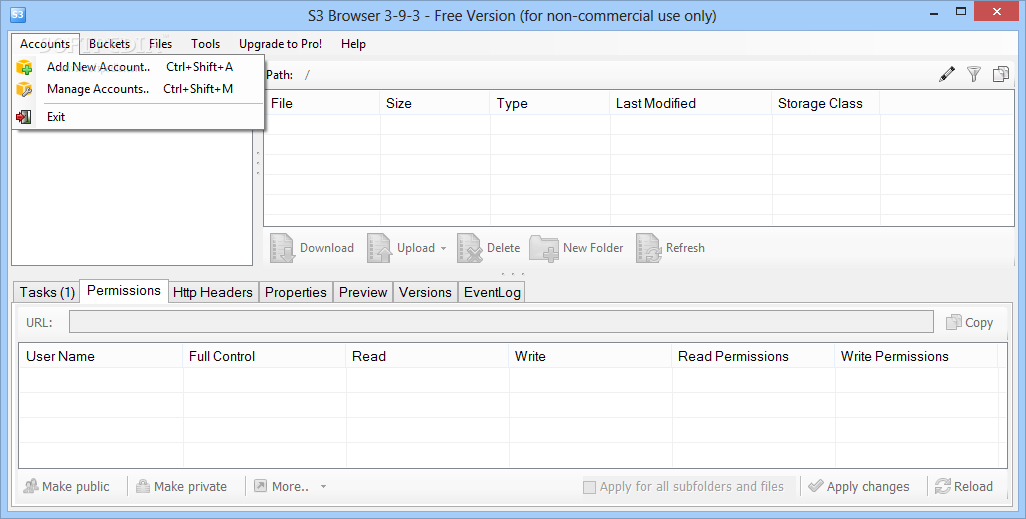Image resolution: width=1026 pixels, height=519 pixels.
Task: Click the Reload arrows icon
Action: [943, 486]
